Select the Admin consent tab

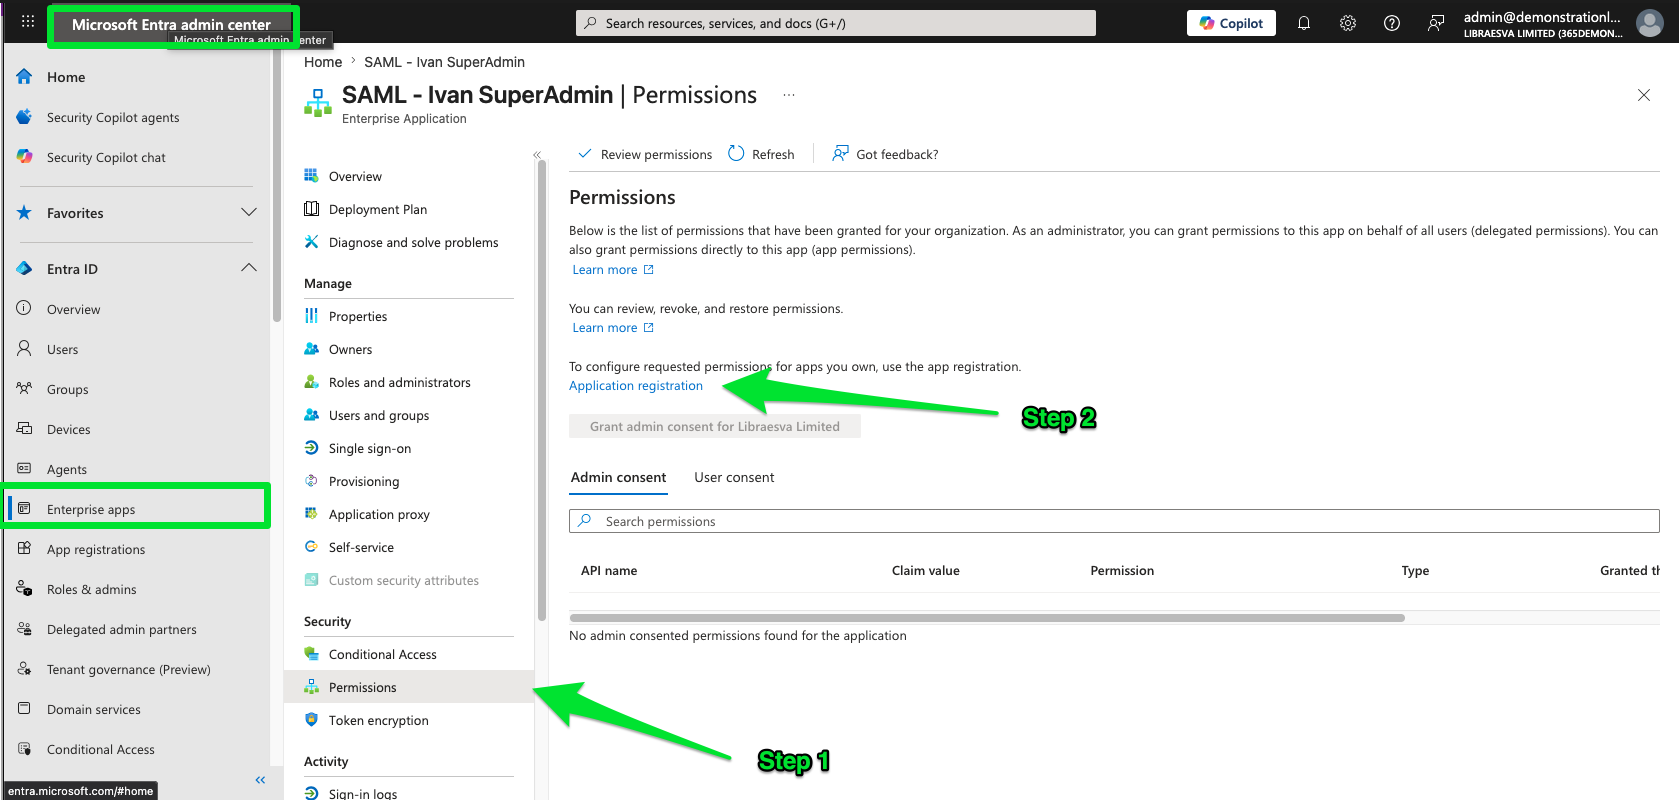click(x=618, y=477)
